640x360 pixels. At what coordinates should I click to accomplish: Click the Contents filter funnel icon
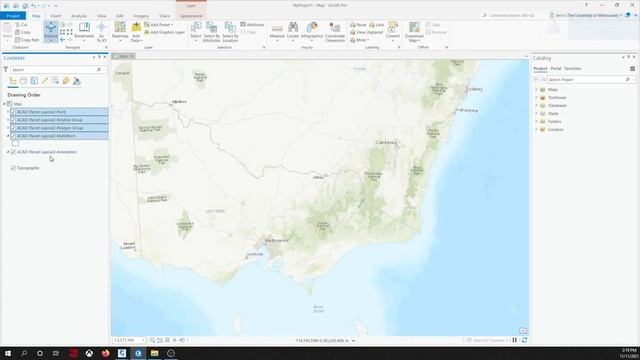click(x=5, y=70)
